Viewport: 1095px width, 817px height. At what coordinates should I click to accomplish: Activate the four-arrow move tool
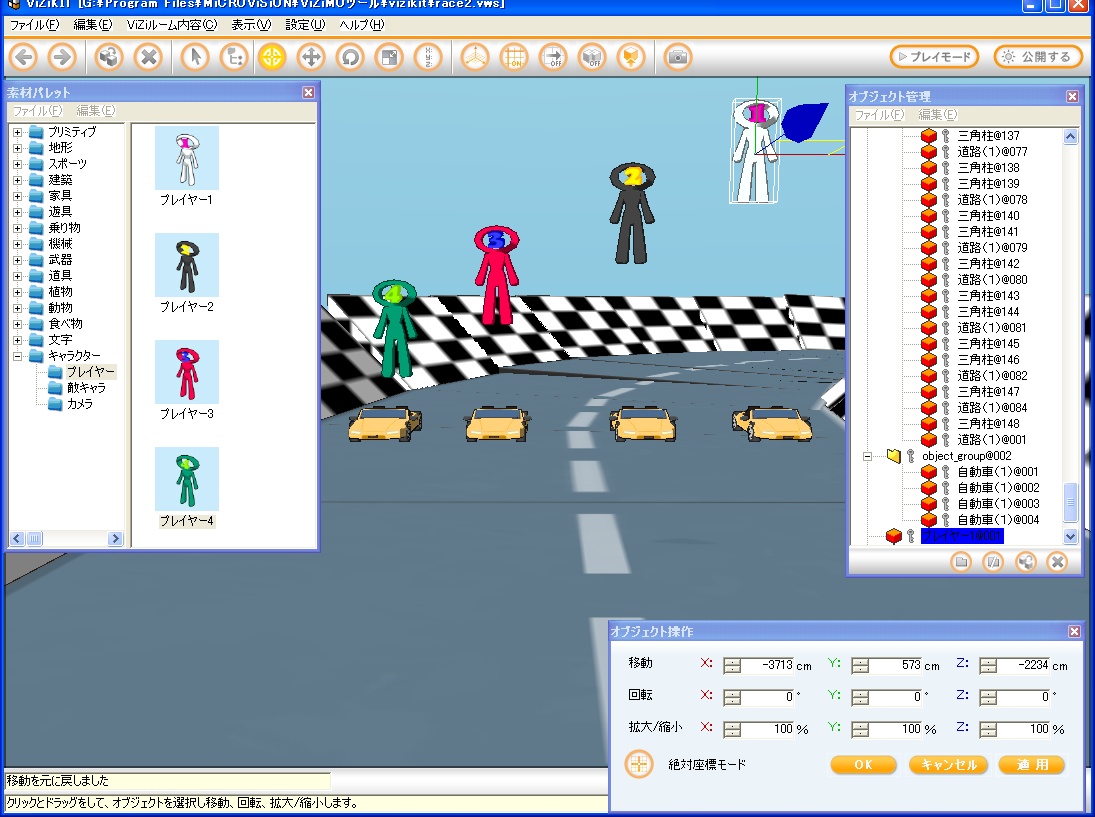pyautogui.click(x=310, y=57)
